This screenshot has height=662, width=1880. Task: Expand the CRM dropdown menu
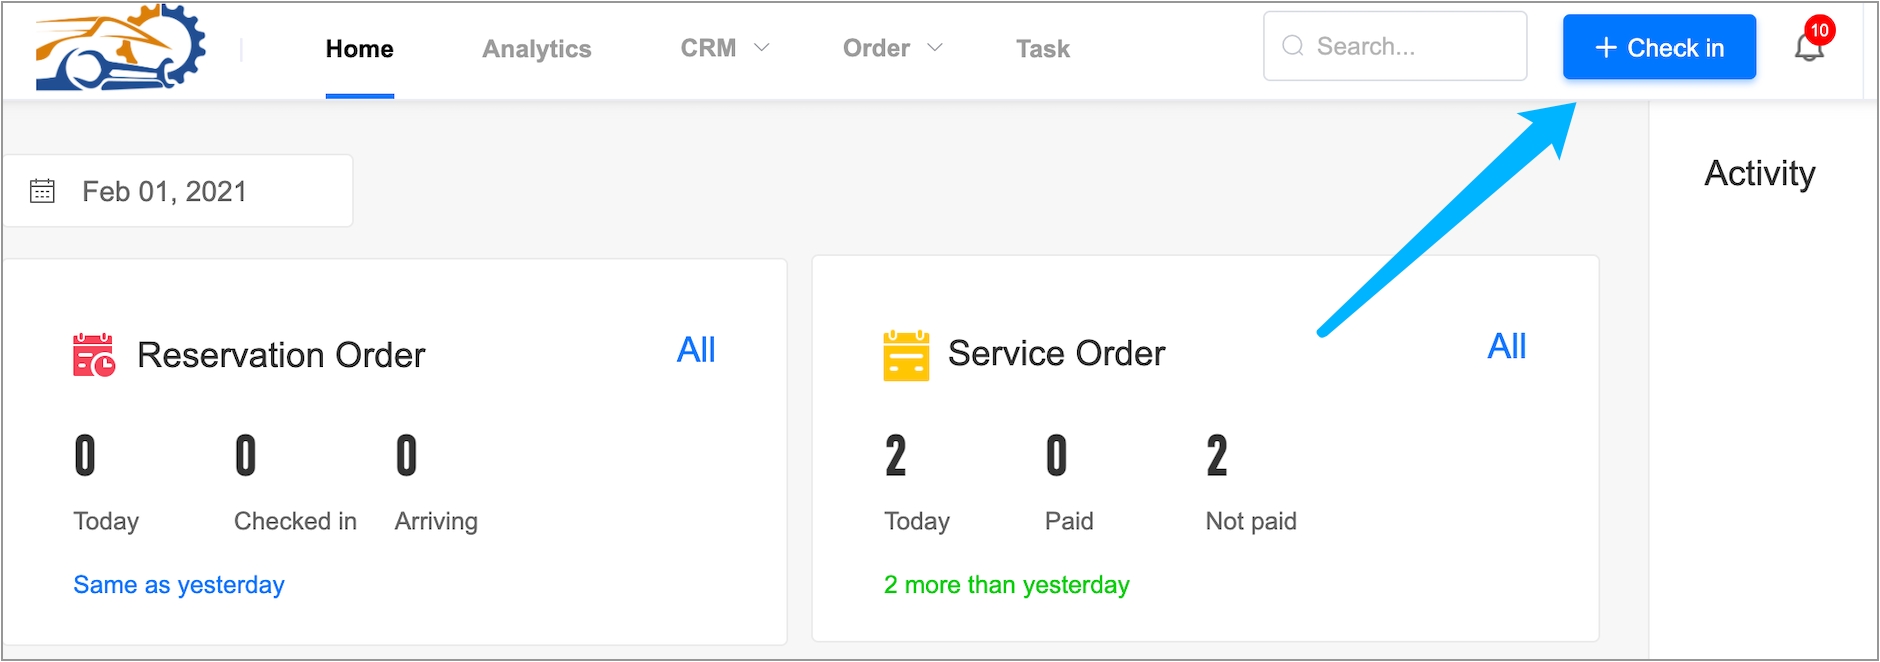[724, 48]
